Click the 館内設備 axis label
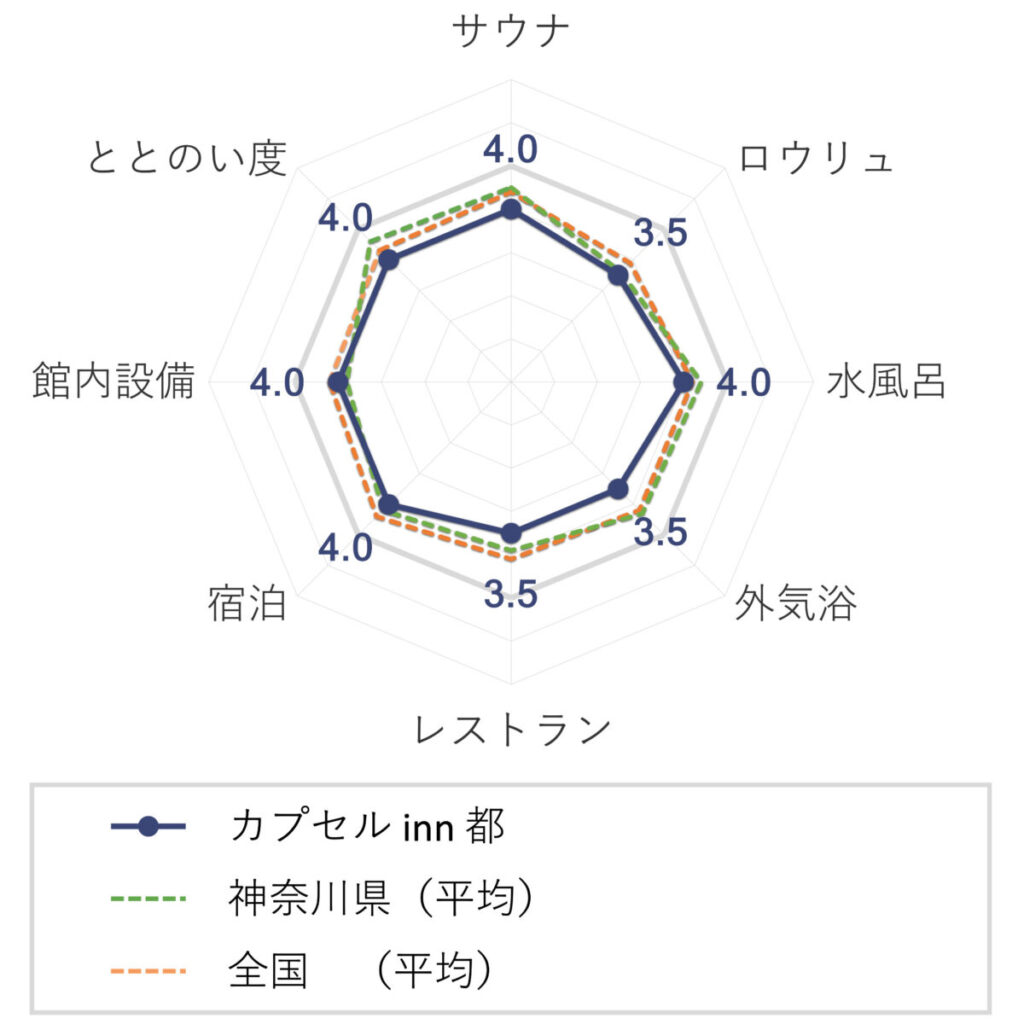1024x1024 pixels. tap(114, 381)
